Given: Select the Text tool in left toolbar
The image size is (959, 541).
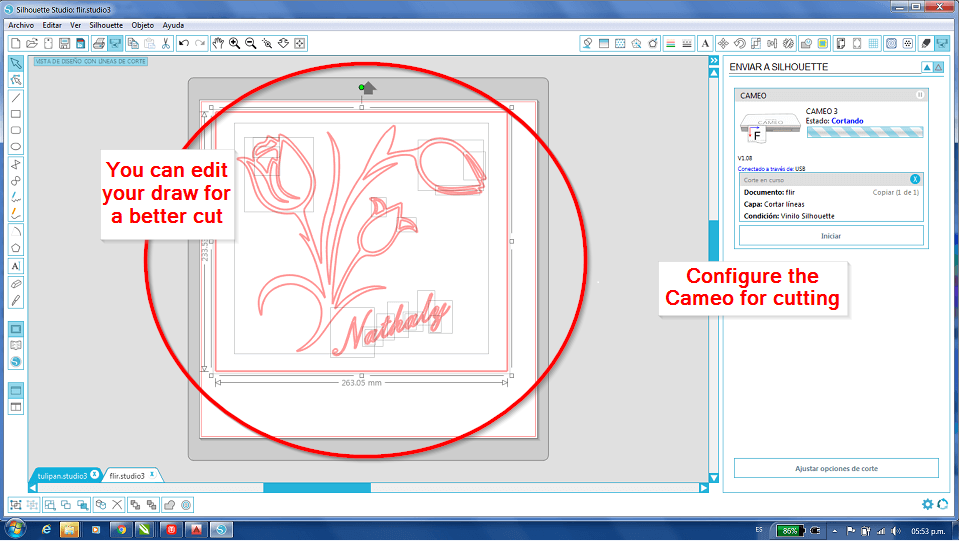Looking at the screenshot, I should (16, 266).
